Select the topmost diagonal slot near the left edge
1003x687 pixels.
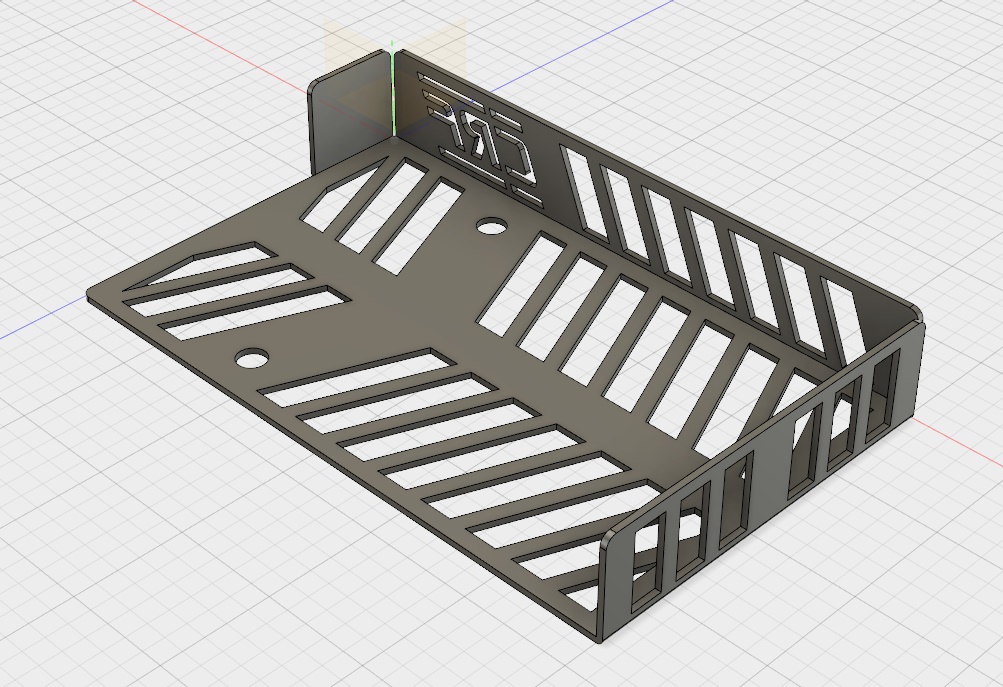tap(200, 265)
